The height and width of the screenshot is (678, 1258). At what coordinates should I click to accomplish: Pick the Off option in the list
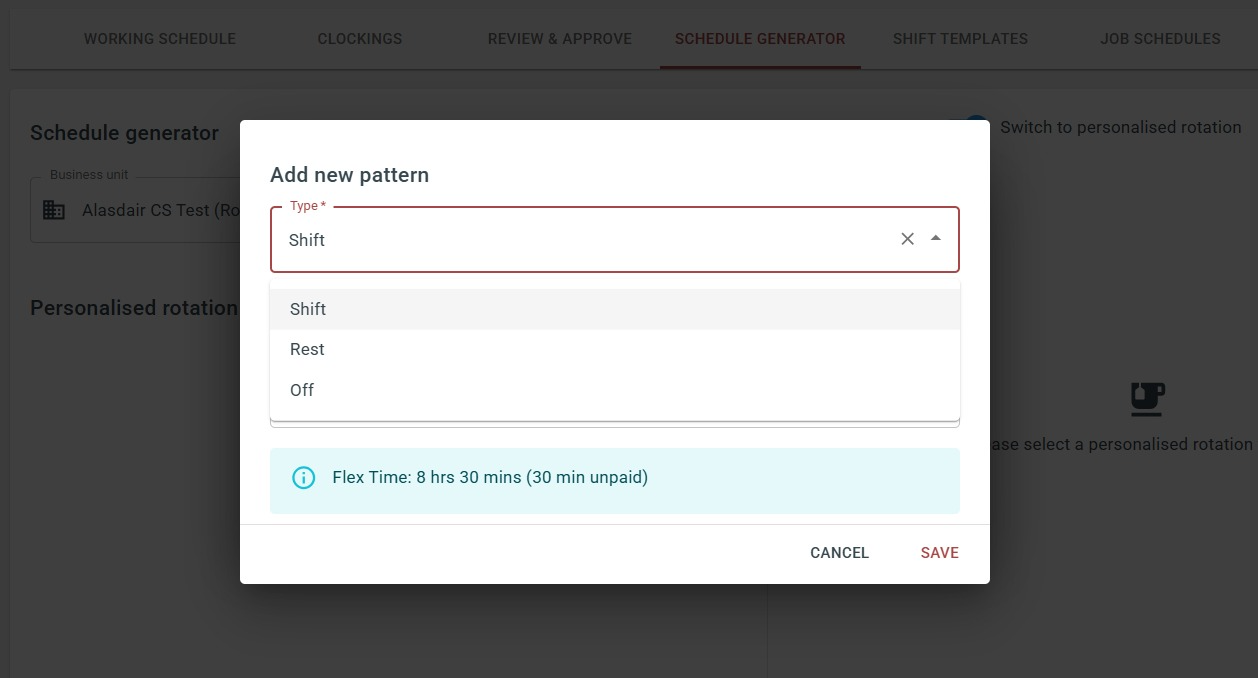click(302, 390)
